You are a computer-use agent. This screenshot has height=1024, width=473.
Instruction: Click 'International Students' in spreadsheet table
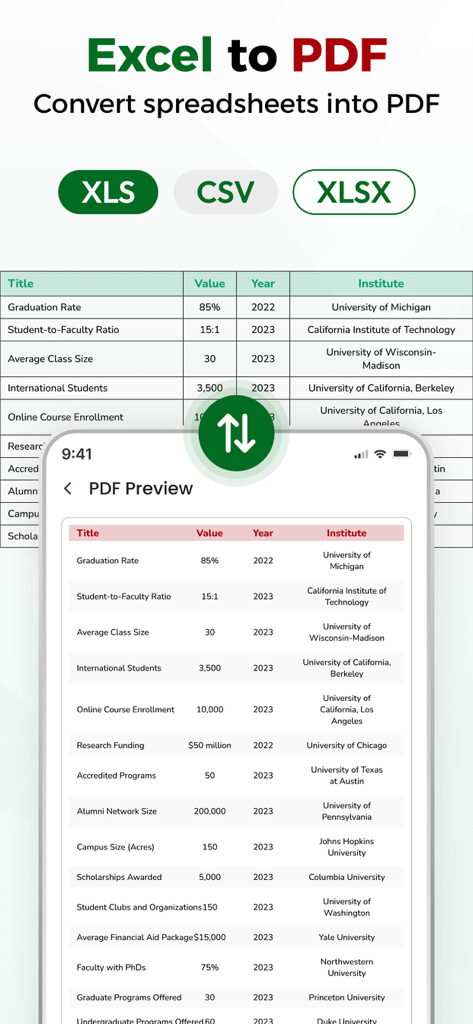click(57, 388)
